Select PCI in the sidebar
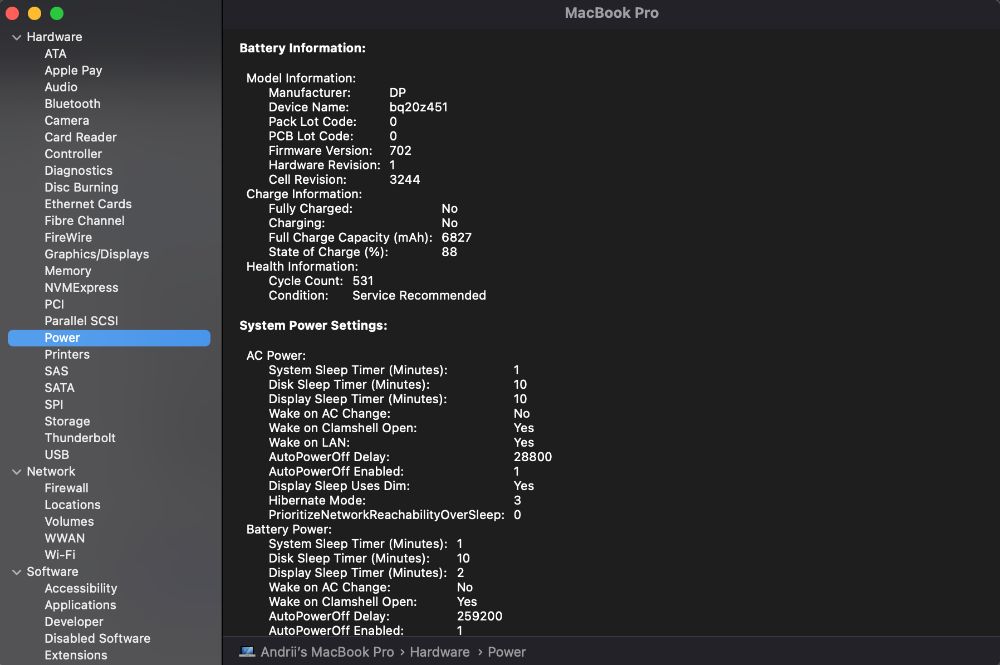Screen dimensions: 1000x665 (x=54, y=304)
